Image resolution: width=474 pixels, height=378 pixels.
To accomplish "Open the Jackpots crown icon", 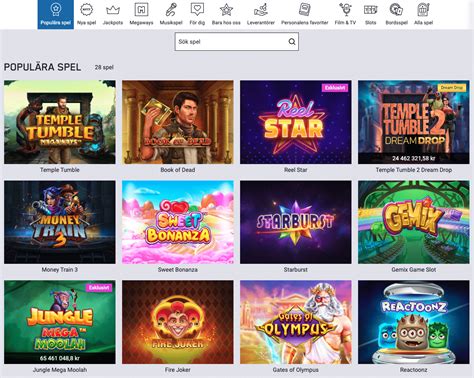I will pos(113,10).
